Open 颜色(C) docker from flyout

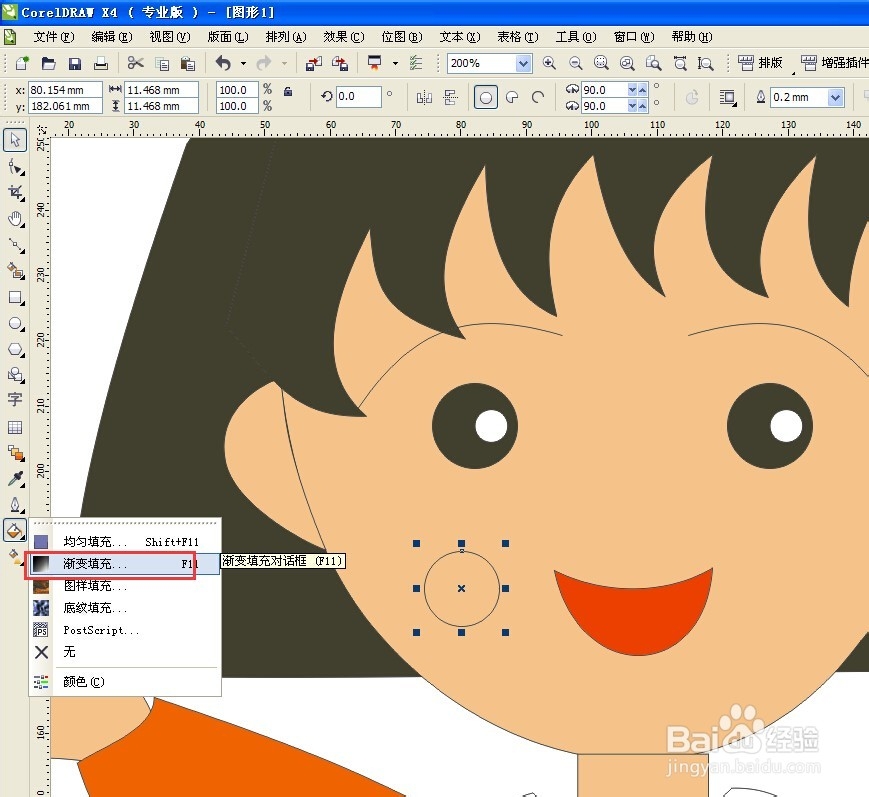coord(125,682)
